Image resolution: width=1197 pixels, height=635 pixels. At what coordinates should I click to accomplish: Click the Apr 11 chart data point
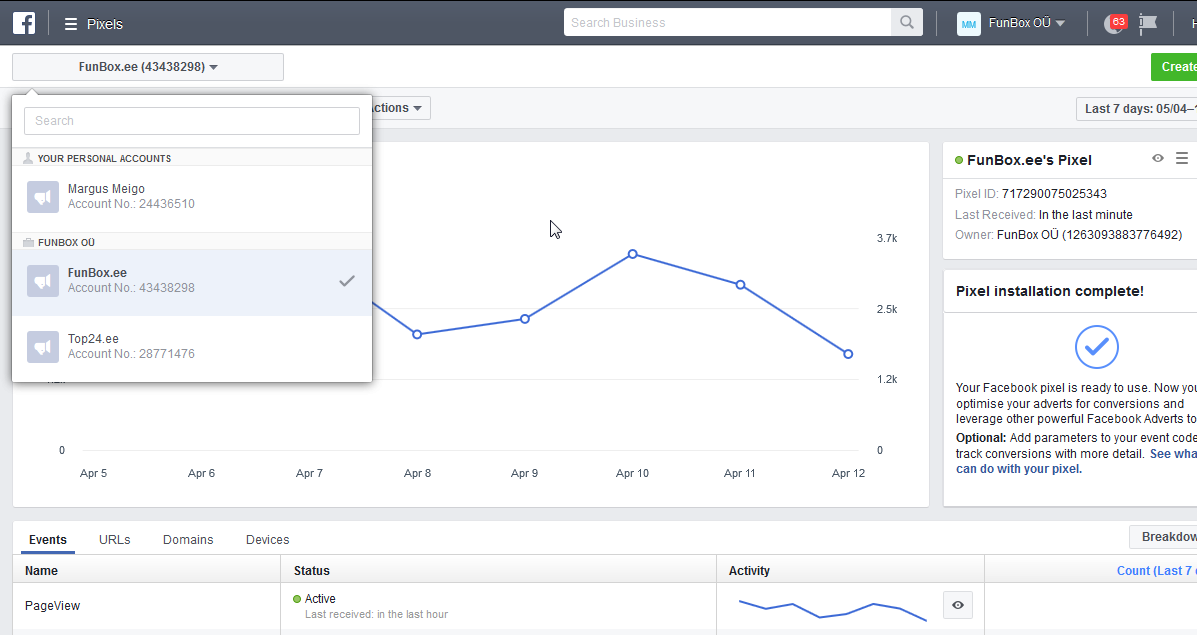click(740, 285)
